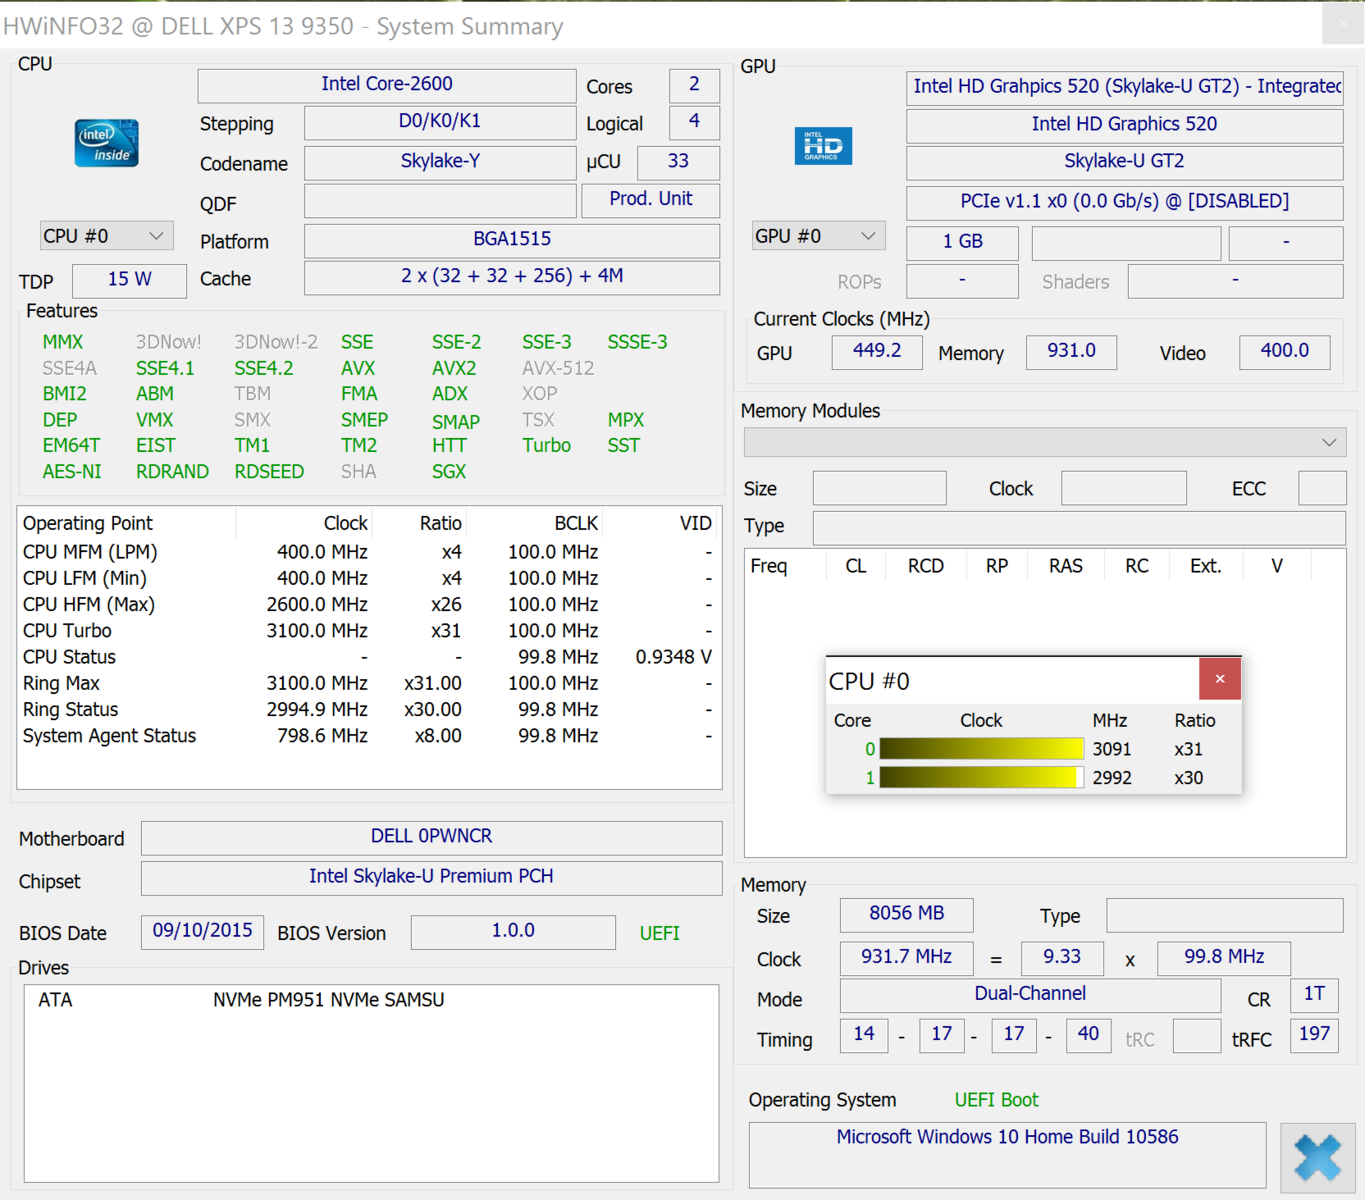Expand the Memory Modules dropdown
The width and height of the screenshot is (1365, 1200).
[x=1045, y=442]
